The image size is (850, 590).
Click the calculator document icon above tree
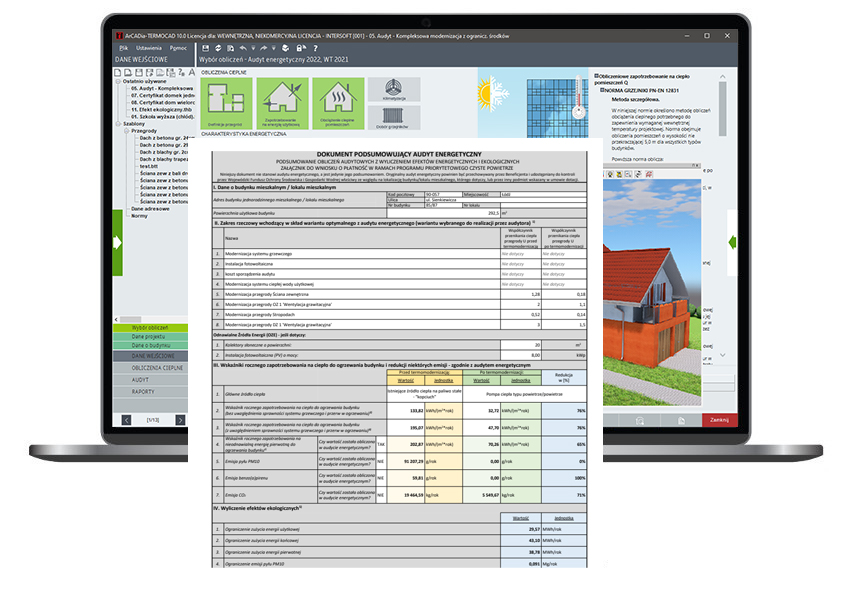[x=170, y=72]
